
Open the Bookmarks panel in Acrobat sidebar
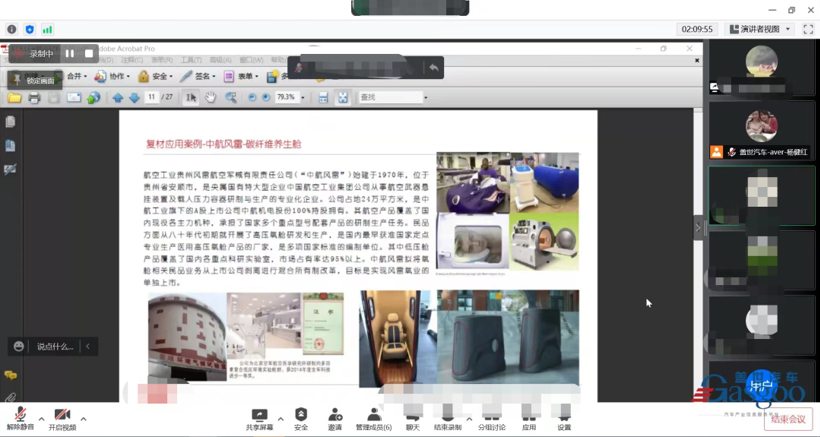[10, 146]
